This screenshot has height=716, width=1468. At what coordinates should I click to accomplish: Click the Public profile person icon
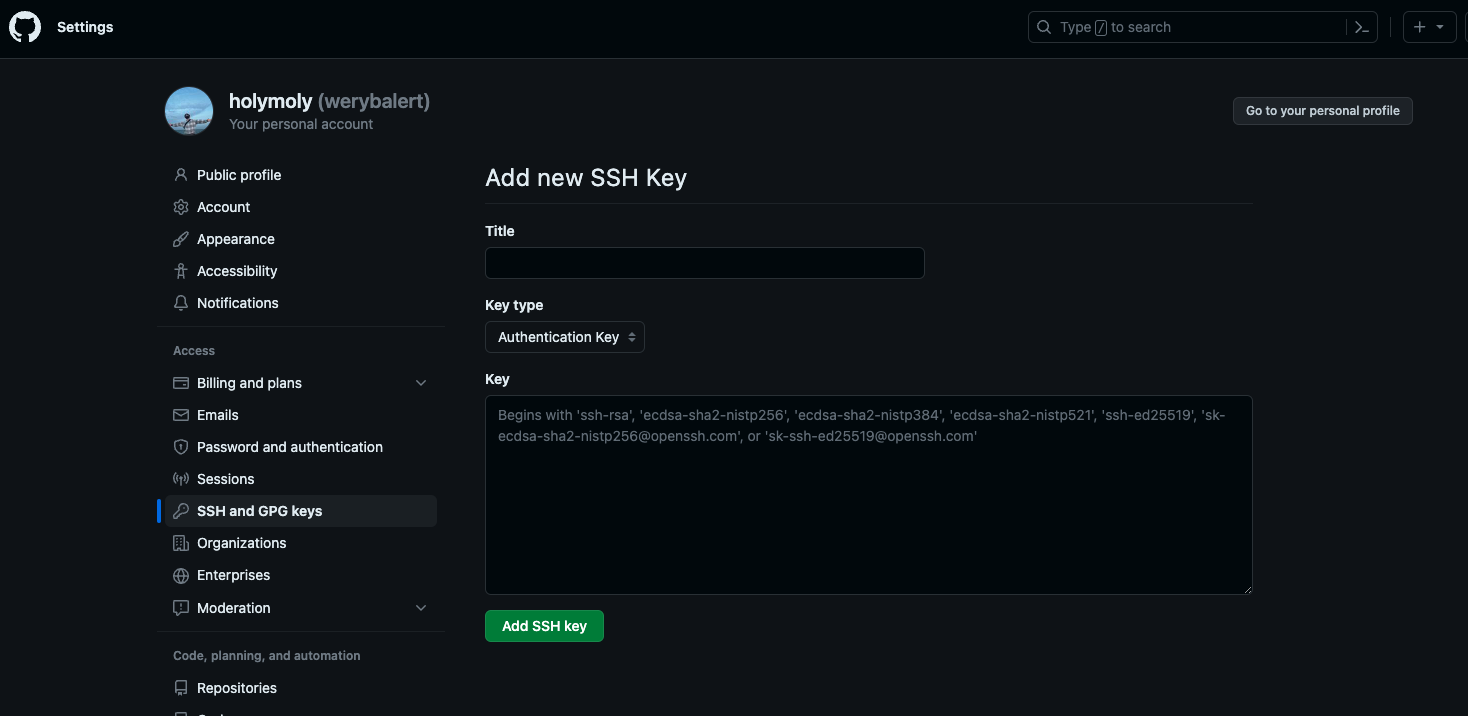click(181, 175)
